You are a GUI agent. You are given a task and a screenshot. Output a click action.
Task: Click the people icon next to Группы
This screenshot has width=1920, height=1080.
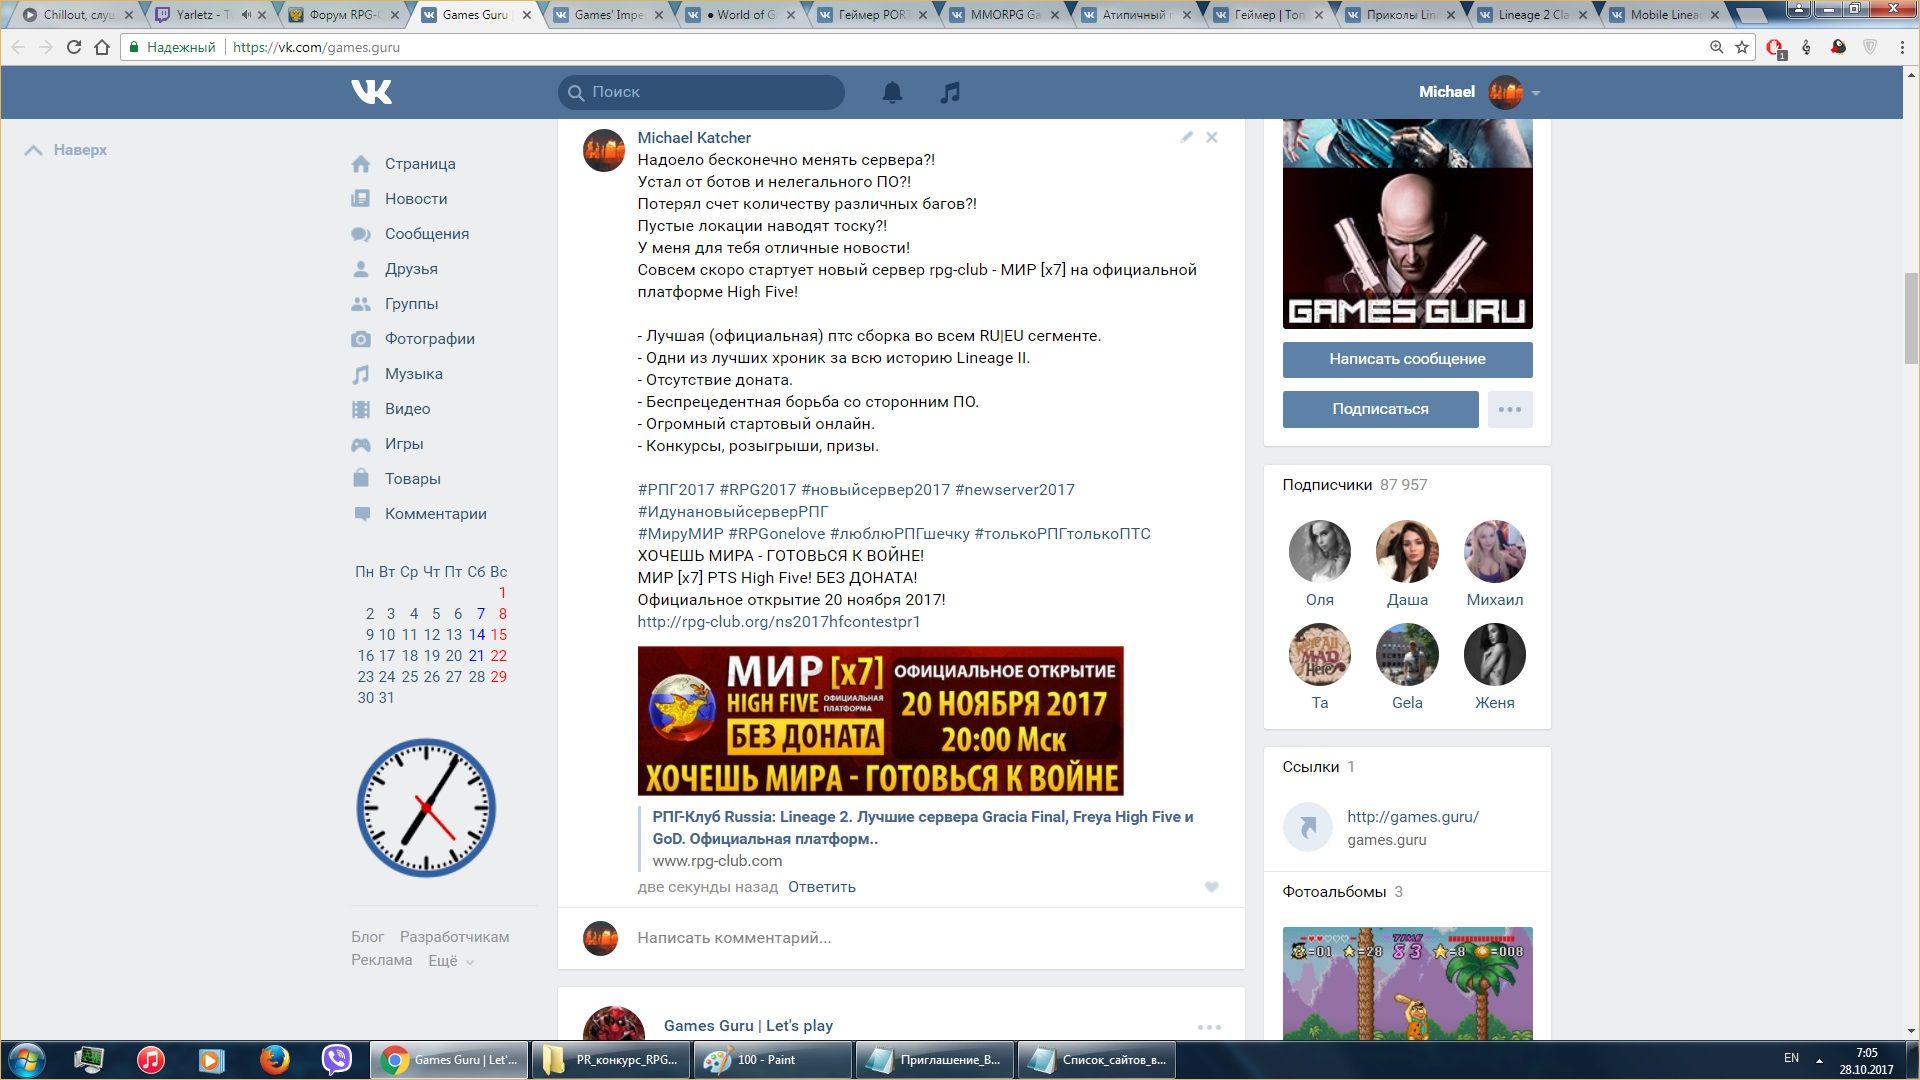click(x=361, y=304)
